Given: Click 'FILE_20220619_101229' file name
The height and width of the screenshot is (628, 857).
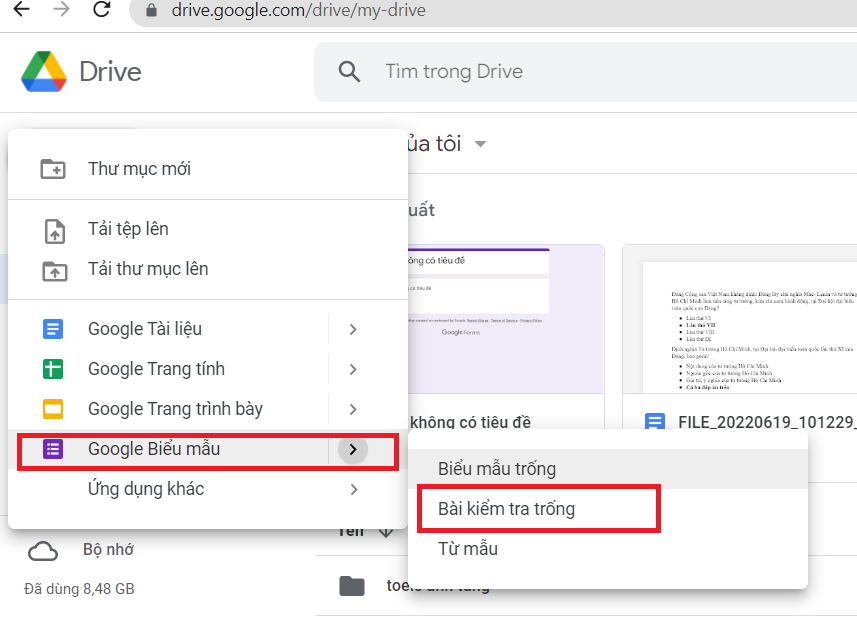Looking at the screenshot, I should click(x=767, y=422).
